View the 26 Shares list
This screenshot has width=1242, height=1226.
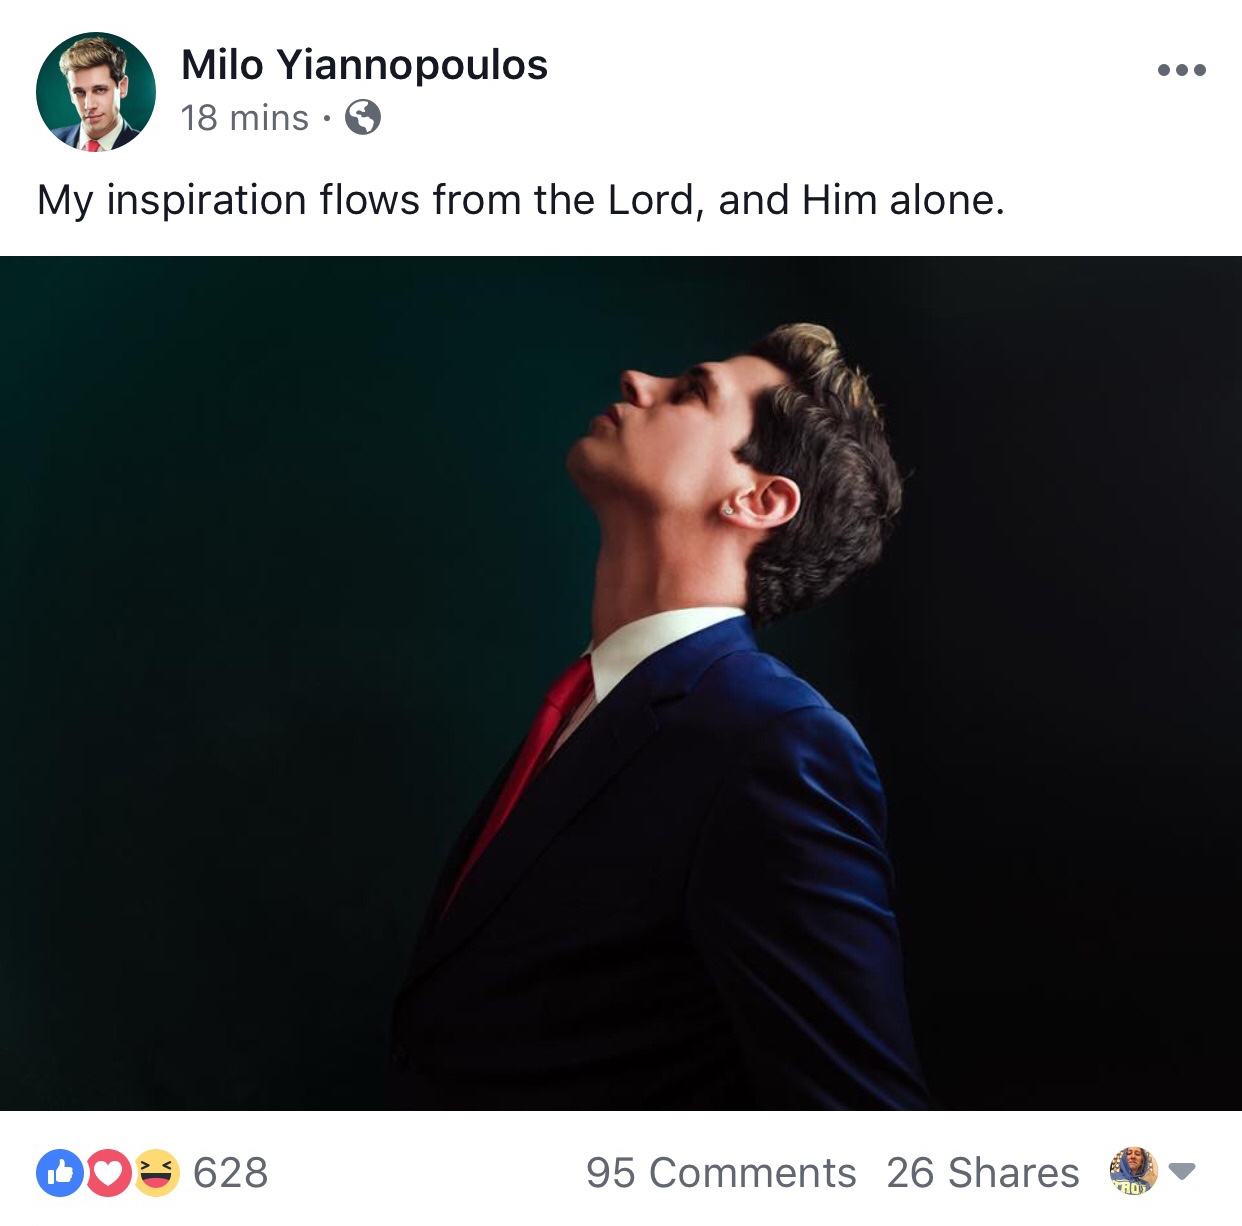pyautogui.click(x=982, y=1173)
